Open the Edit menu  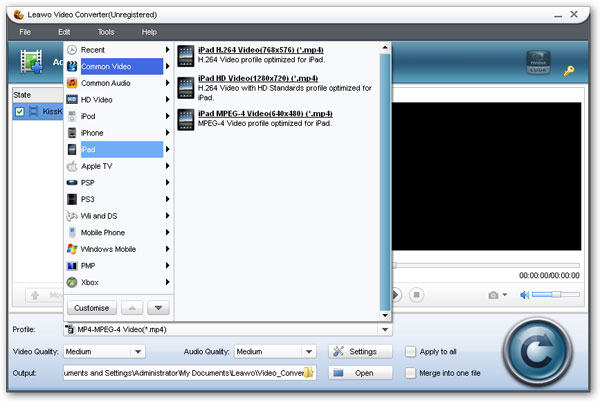point(64,32)
